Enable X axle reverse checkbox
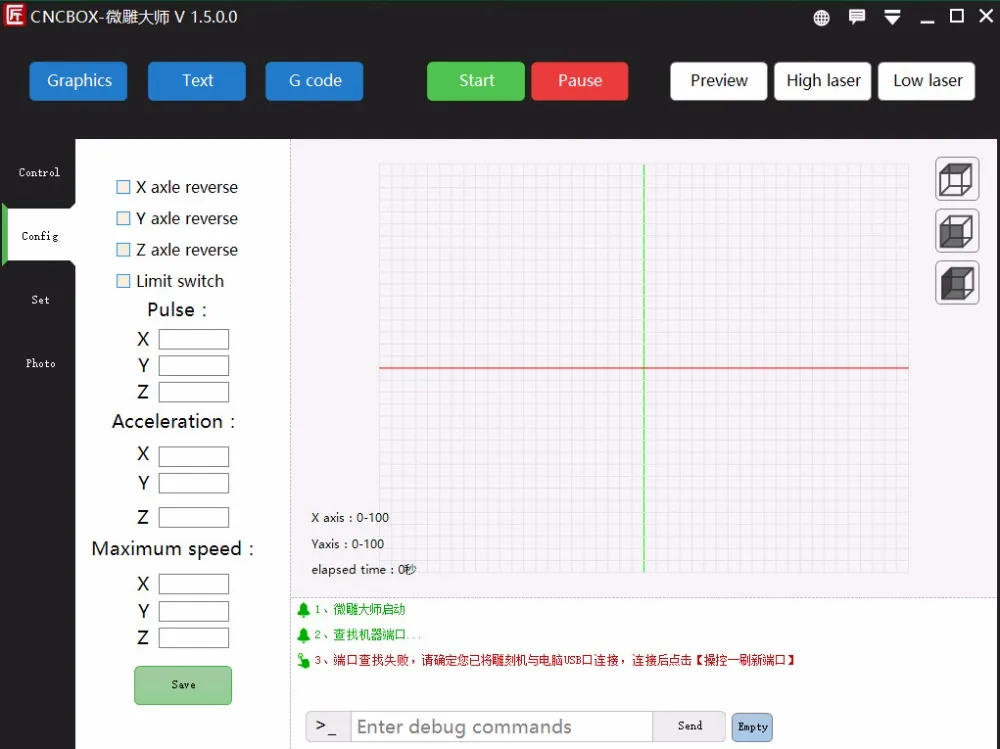The image size is (1000, 749). 123,187
